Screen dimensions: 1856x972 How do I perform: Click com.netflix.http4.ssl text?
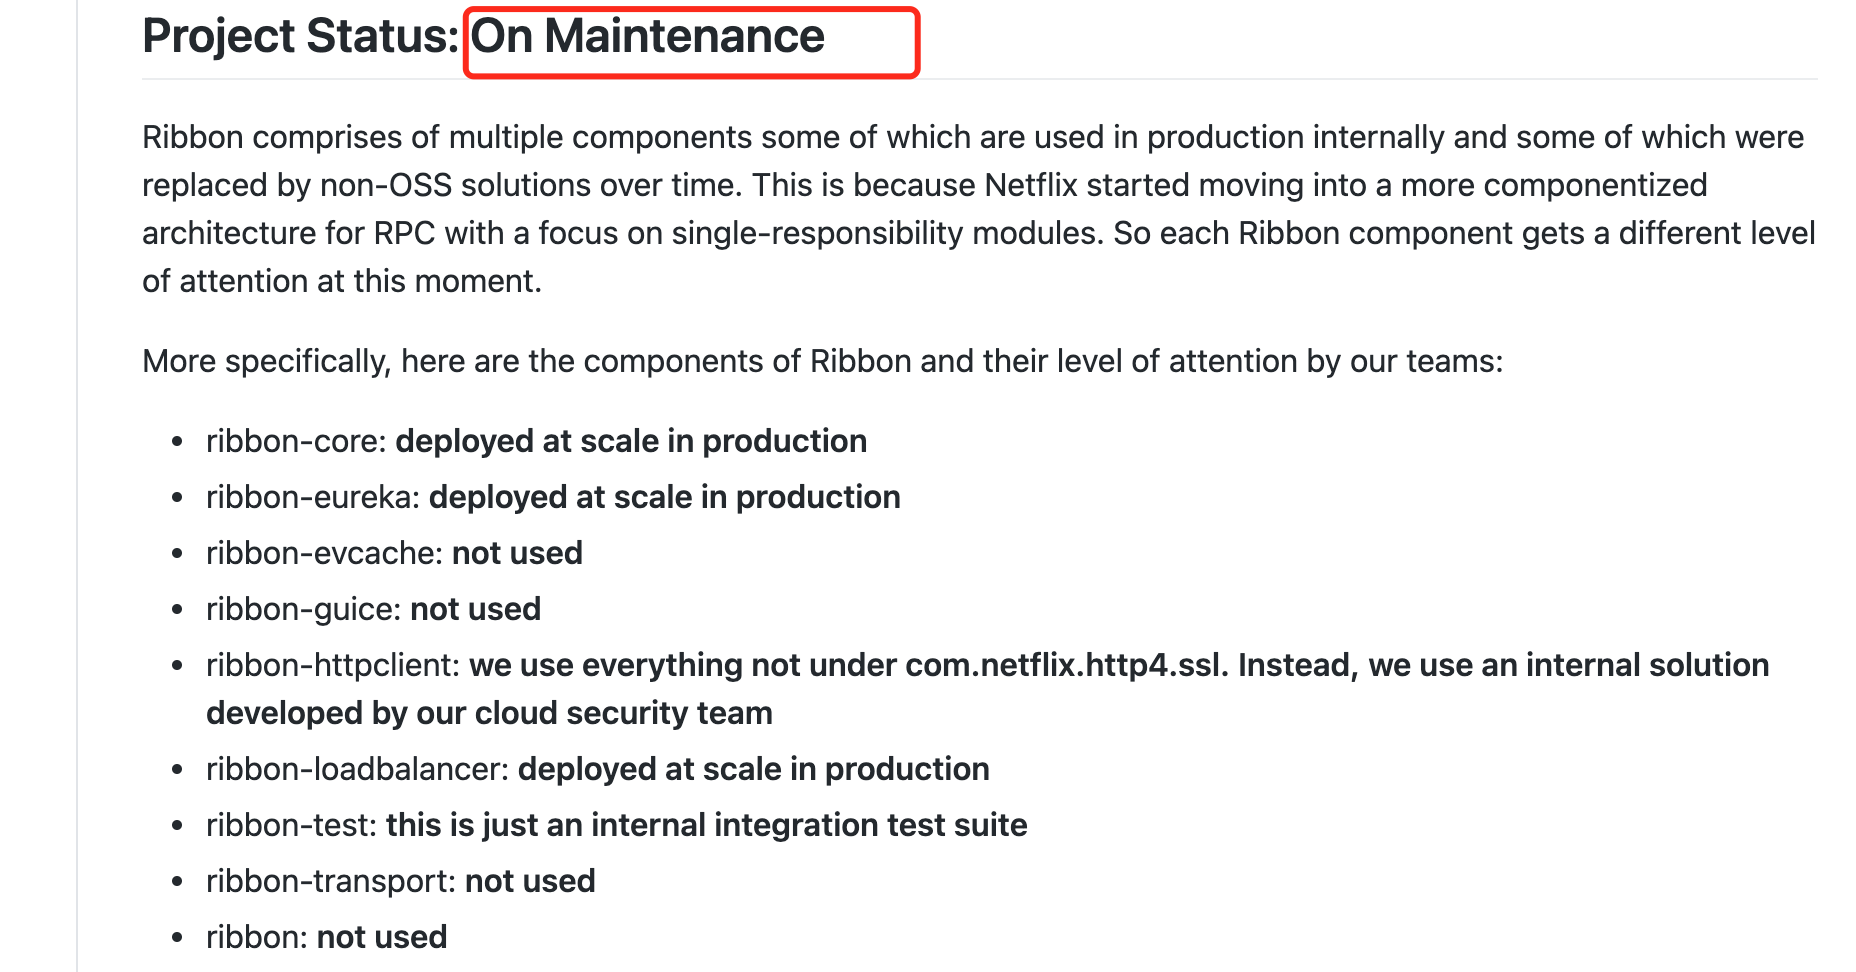(x=1066, y=665)
